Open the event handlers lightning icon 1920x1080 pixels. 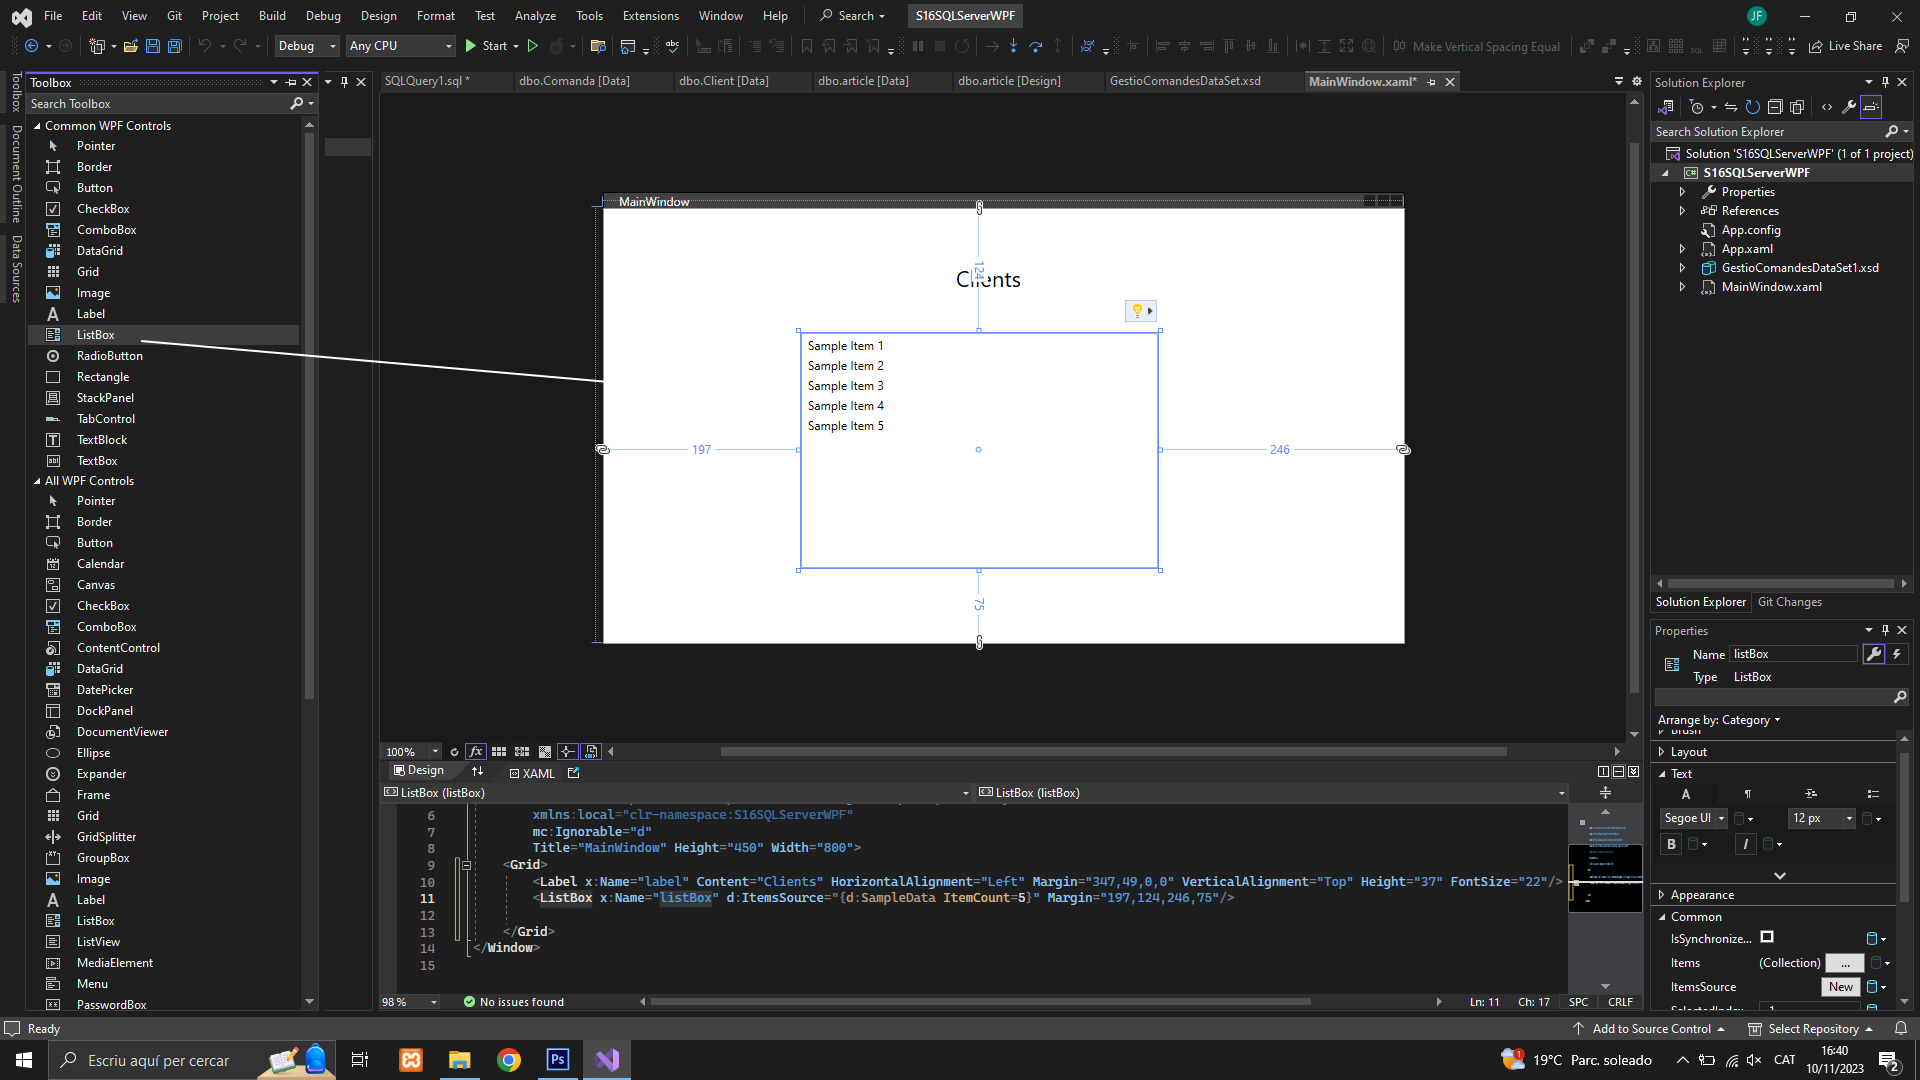tap(1897, 654)
